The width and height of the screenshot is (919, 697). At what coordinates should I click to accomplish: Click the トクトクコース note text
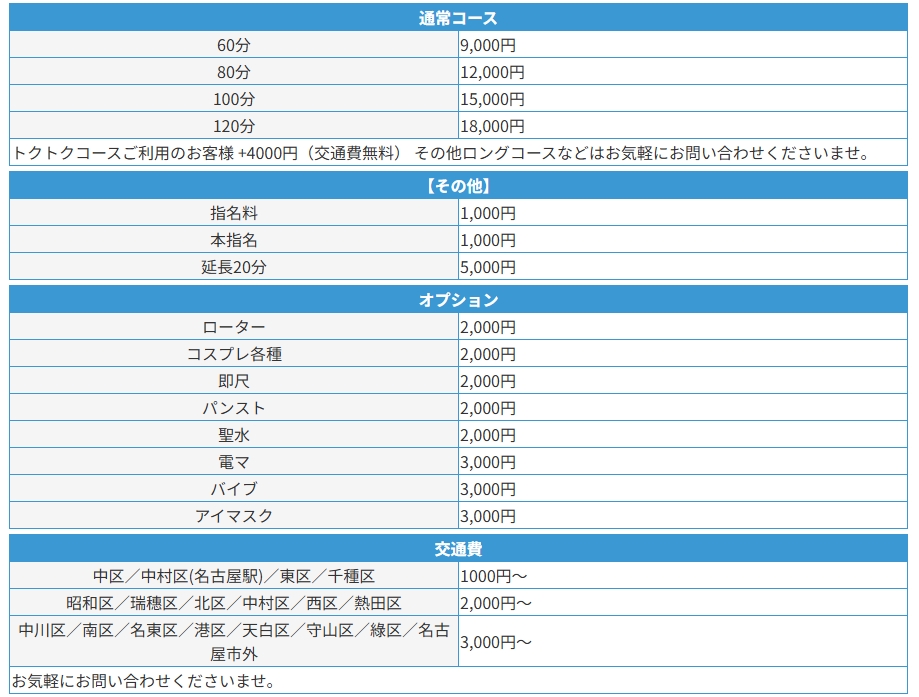point(442,153)
